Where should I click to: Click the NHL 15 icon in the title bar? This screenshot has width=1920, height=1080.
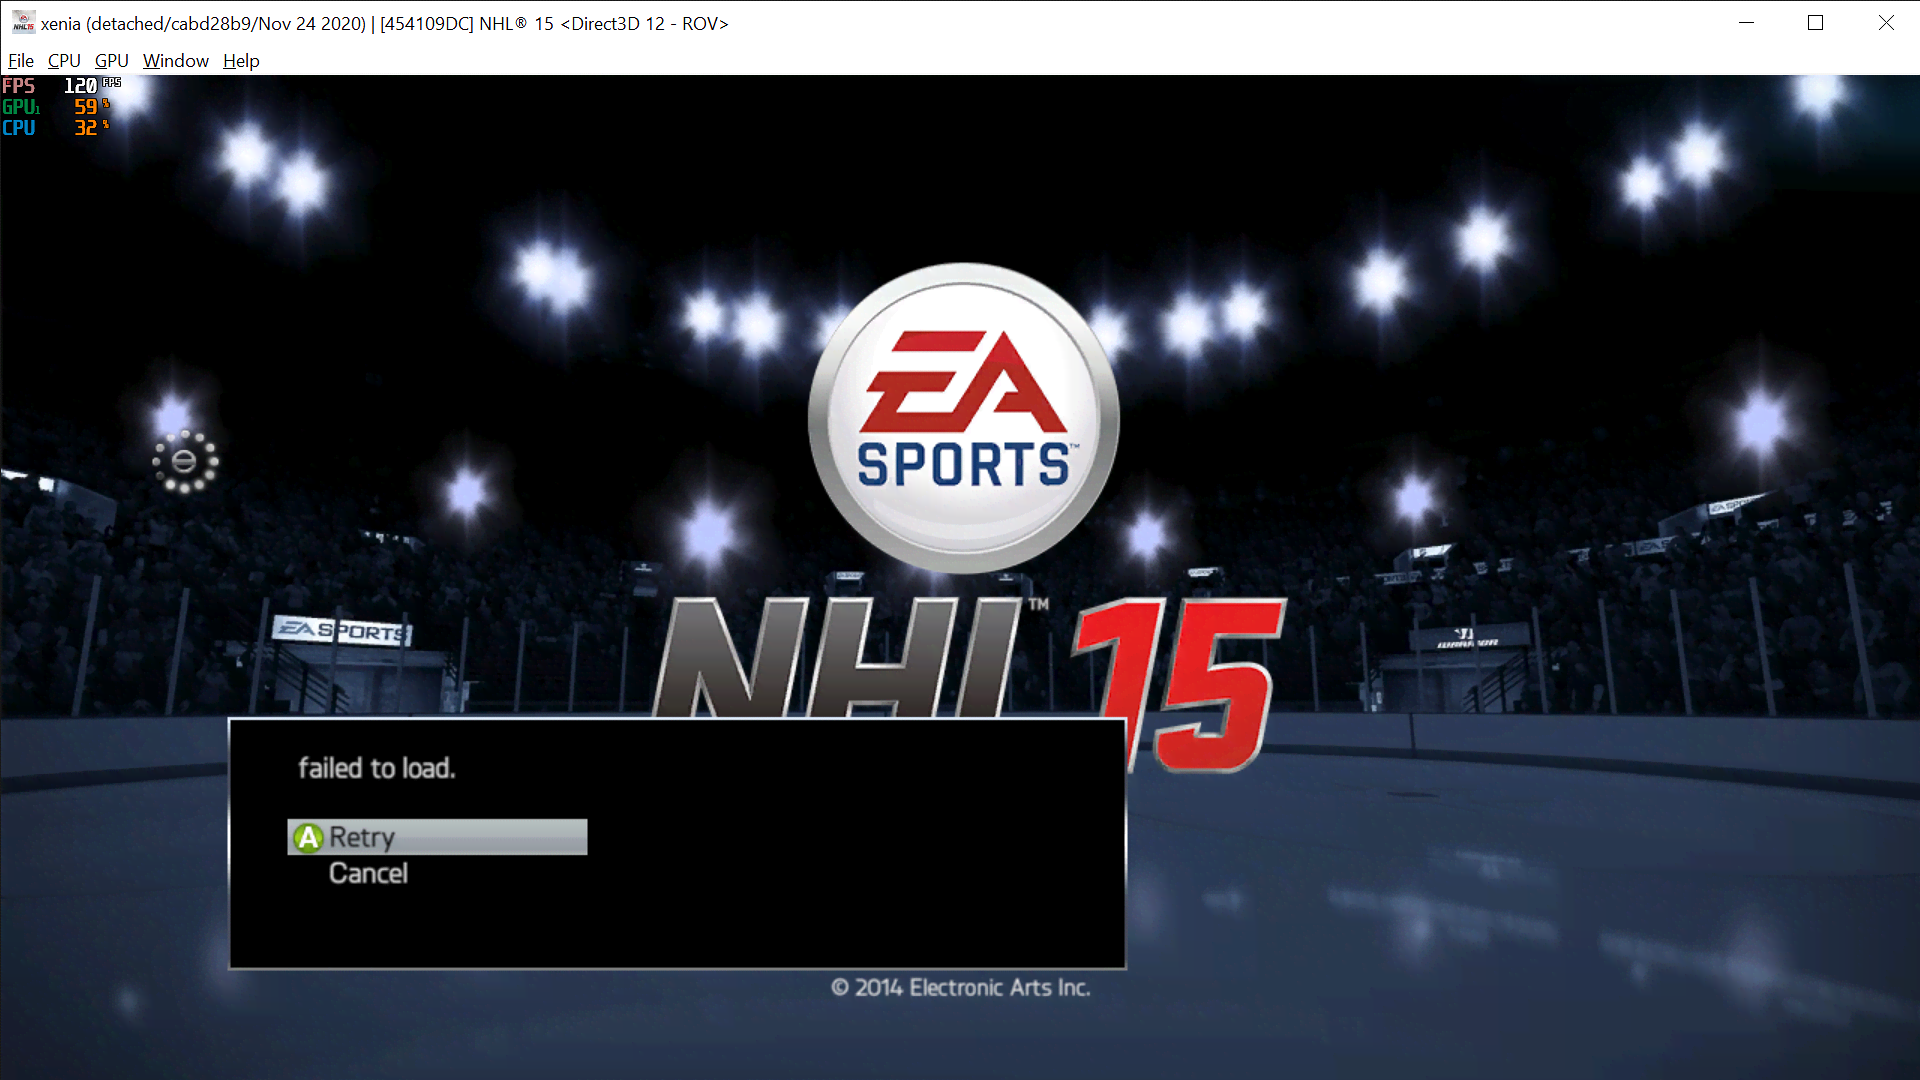pos(22,22)
